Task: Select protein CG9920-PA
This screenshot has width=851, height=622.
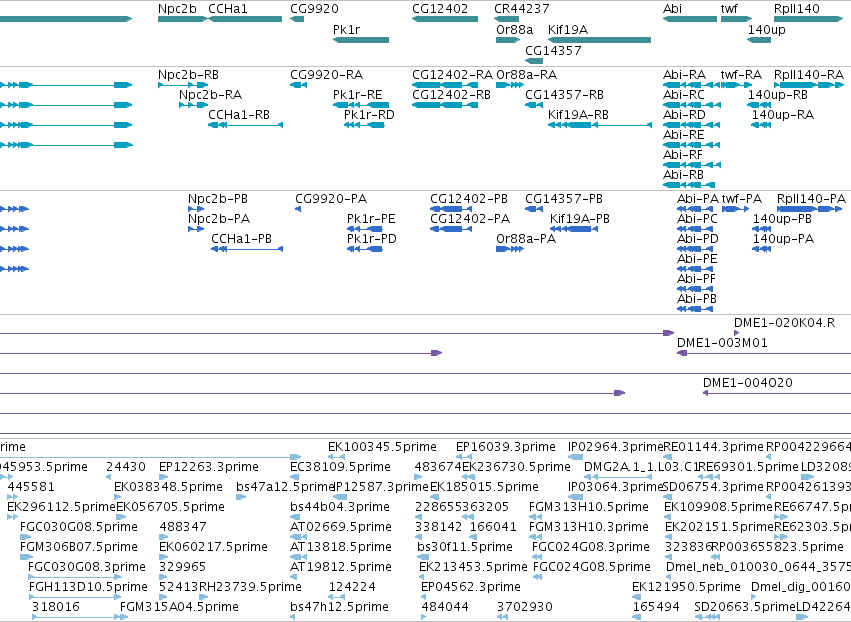Action: click(x=298, y=209)
